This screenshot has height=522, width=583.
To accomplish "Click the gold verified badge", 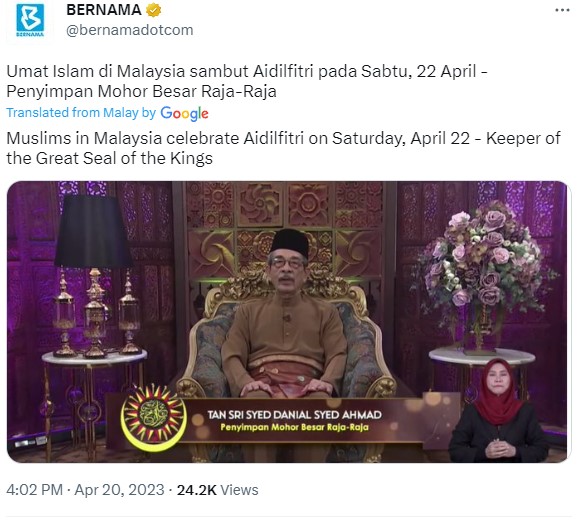I will tap(153, 10).
